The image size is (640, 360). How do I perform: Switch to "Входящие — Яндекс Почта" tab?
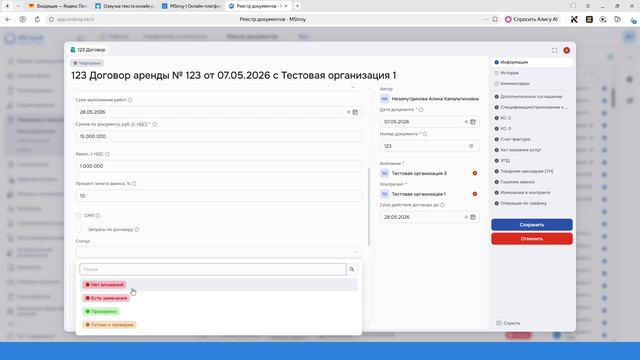pyautogui.click(x=58, y=6)
